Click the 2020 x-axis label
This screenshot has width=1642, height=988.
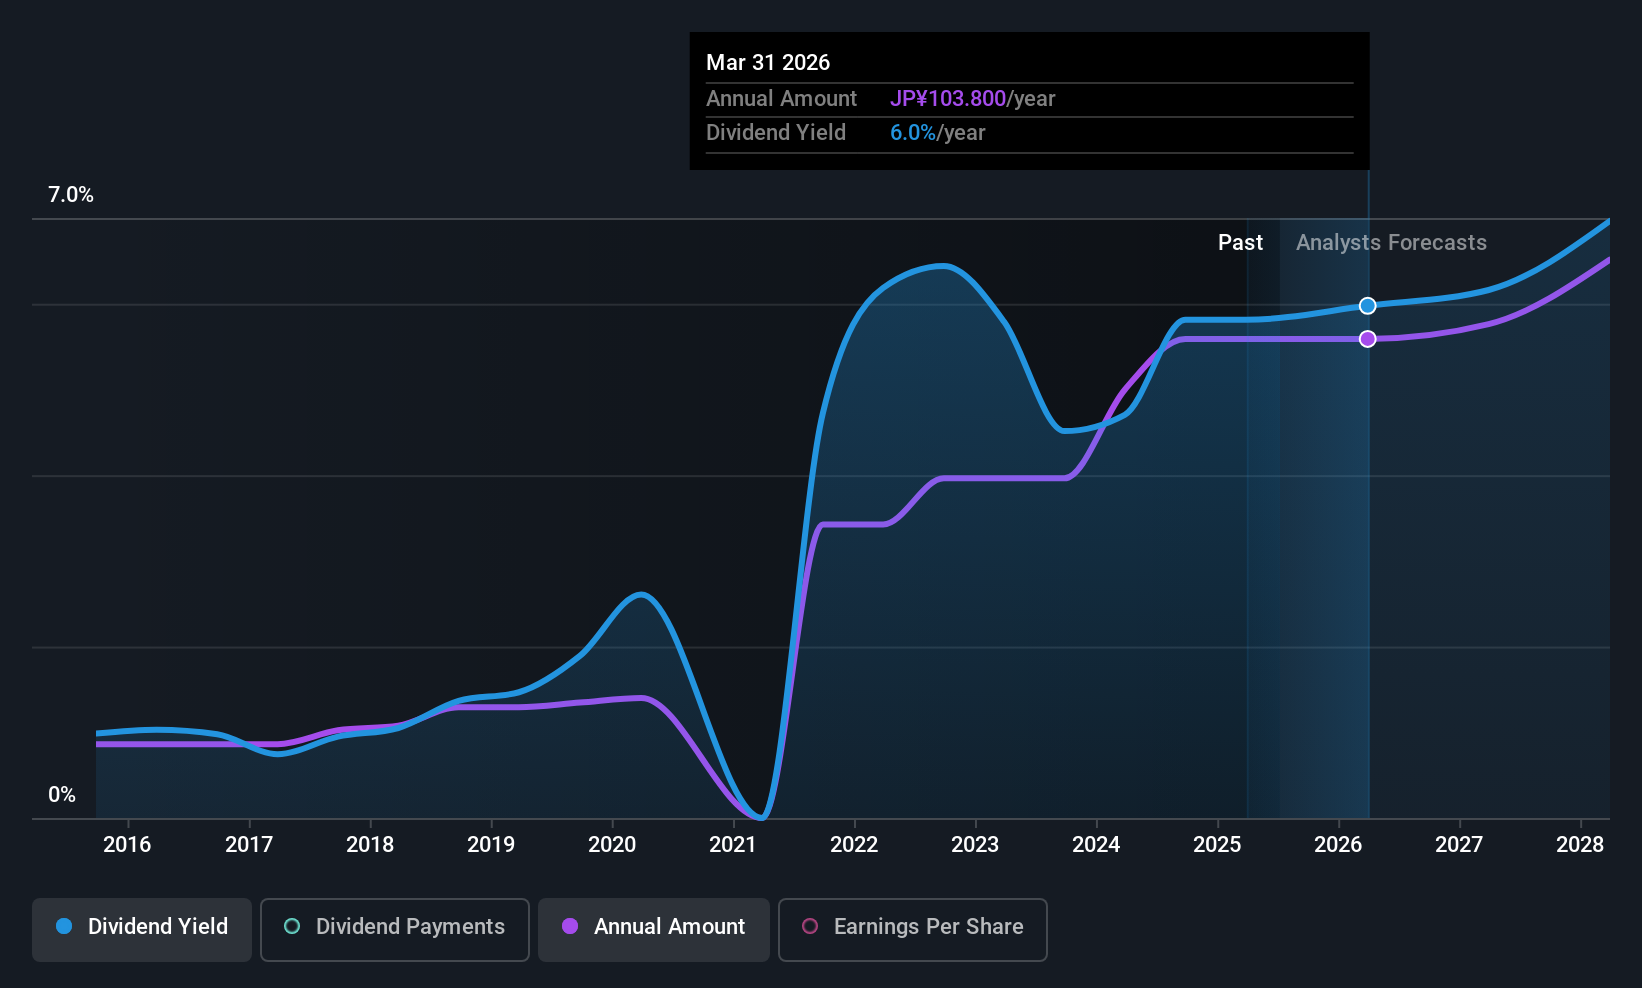point(612,845)
